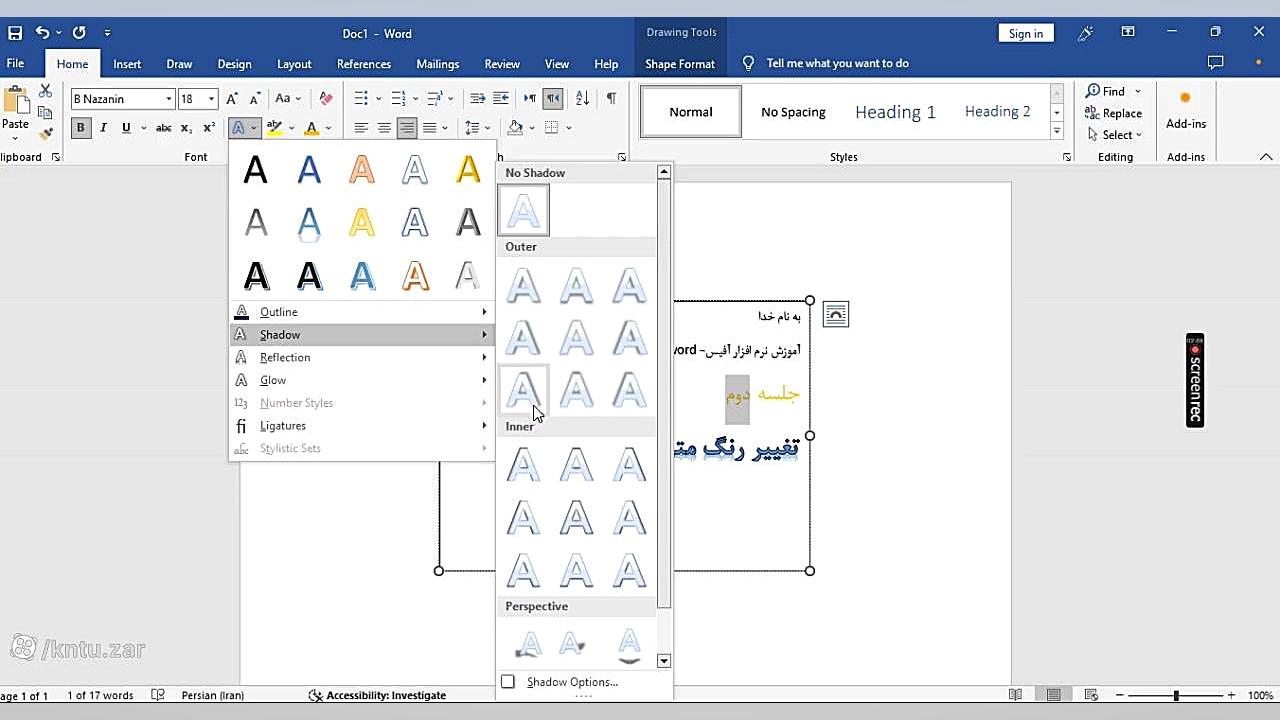Click the Undo arrow icon
Screen dimensions: 1280x720
click(42, 33)
